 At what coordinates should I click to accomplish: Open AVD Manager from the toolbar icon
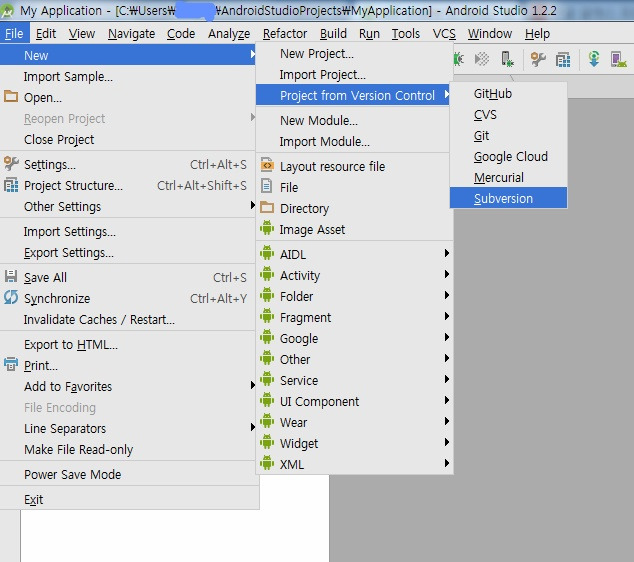click(x=618, y=59)
